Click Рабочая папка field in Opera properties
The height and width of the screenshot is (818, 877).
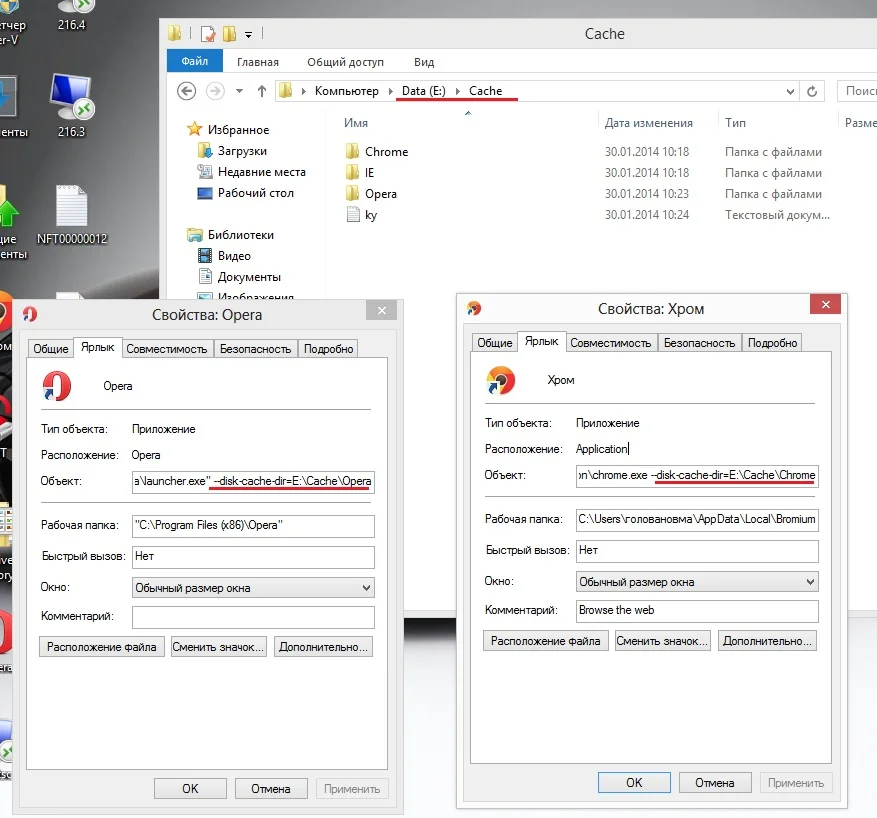click(x=253, y=526)
